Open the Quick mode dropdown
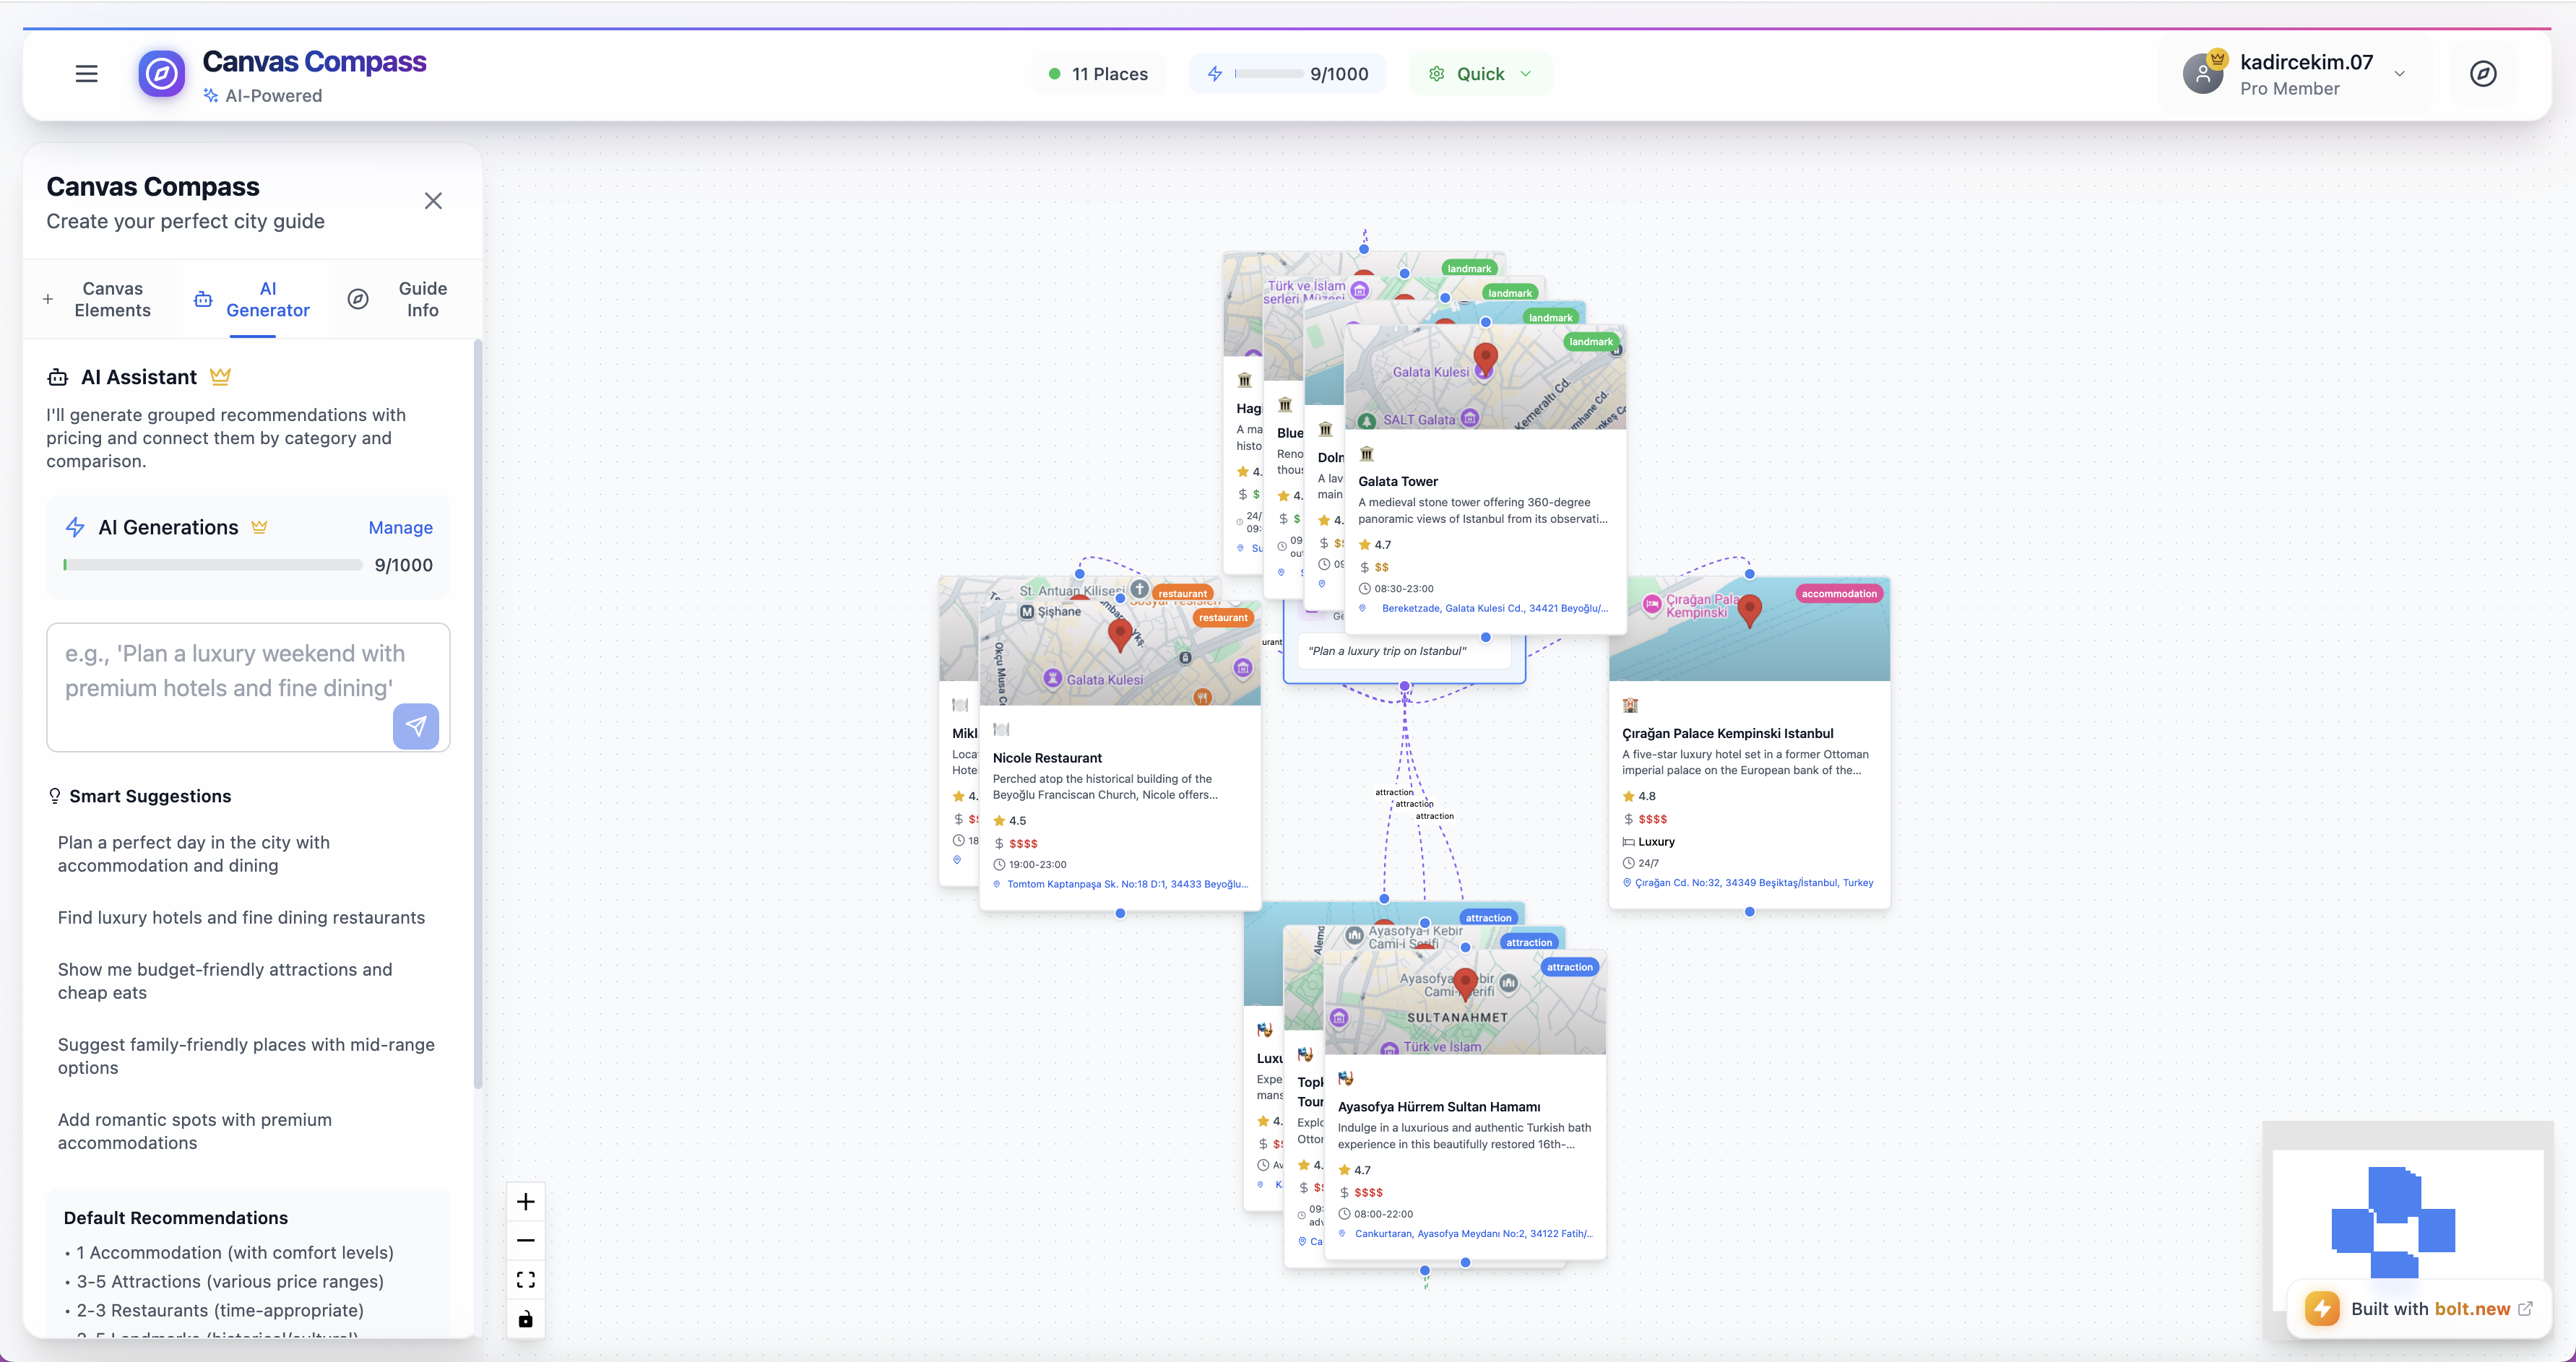Screen dimensions: 2576x1362 [1481, 74]
